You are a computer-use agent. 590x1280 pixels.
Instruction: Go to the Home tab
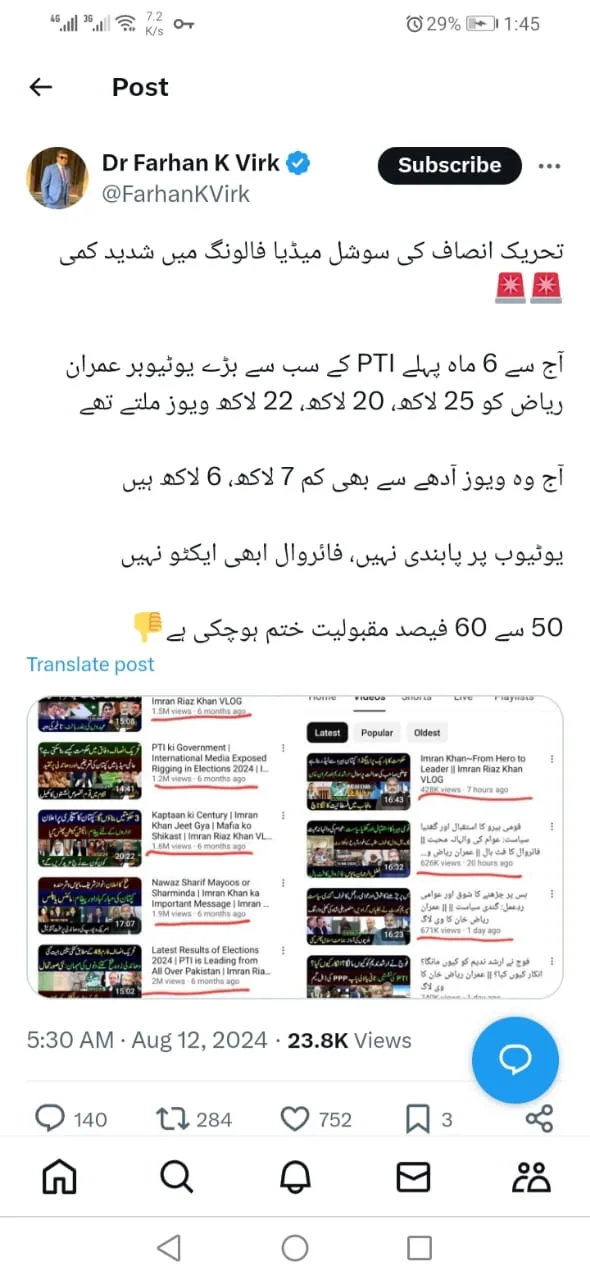pyautogui.click(x=59, y=1178)
